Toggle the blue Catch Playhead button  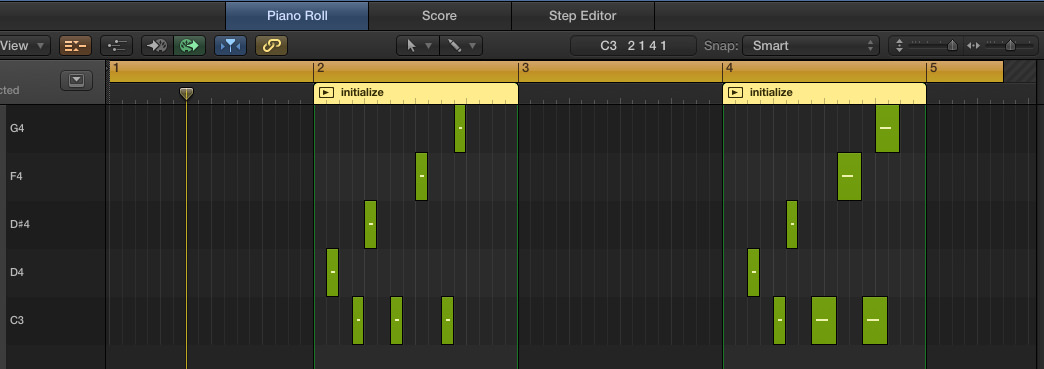[x=230, y=45]
